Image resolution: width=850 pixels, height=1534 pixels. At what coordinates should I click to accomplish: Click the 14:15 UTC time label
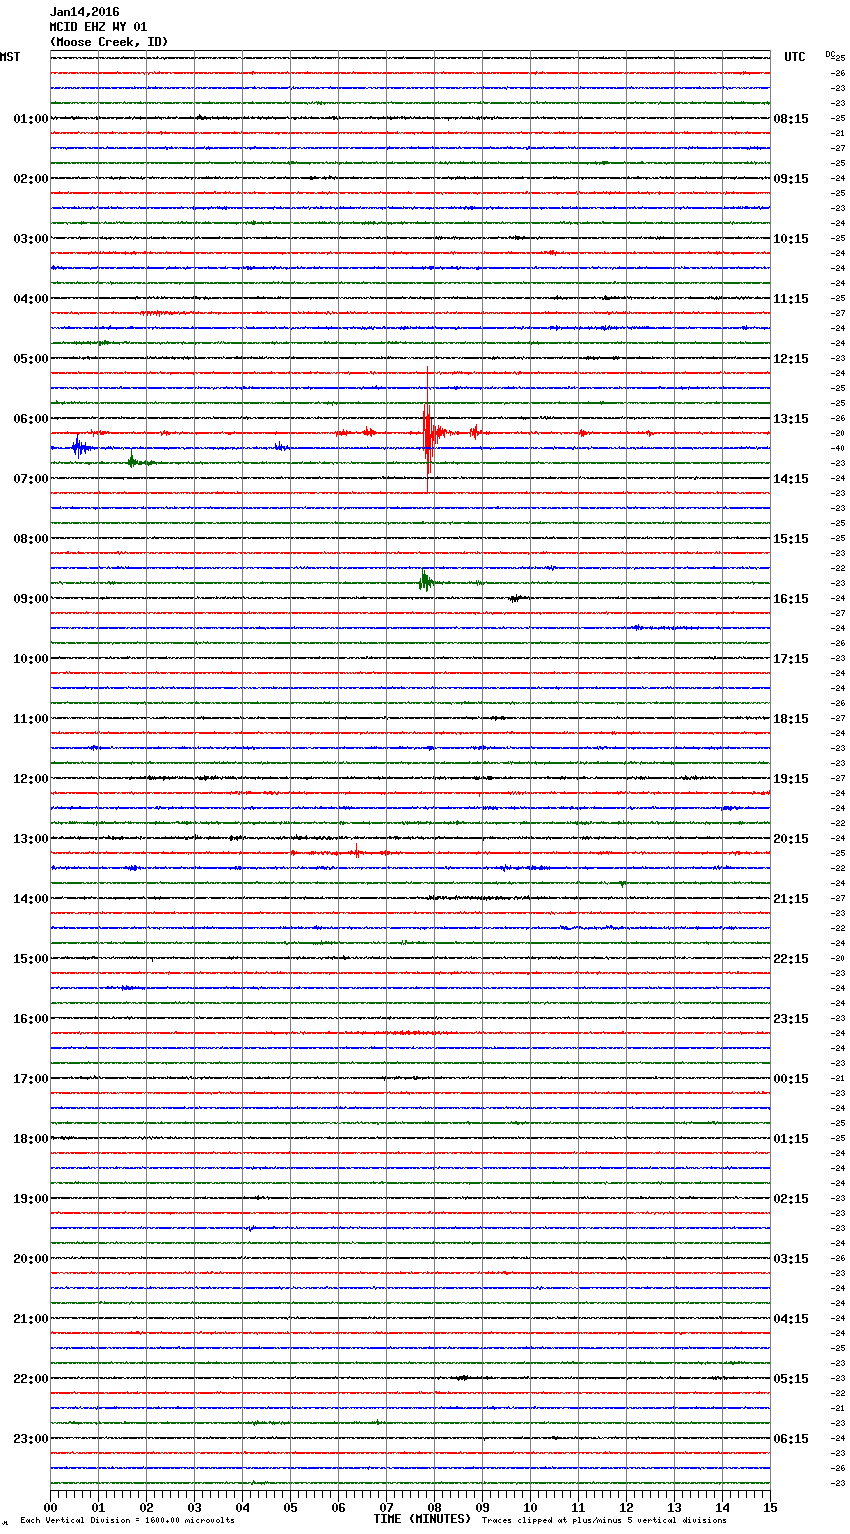(791, 479)
